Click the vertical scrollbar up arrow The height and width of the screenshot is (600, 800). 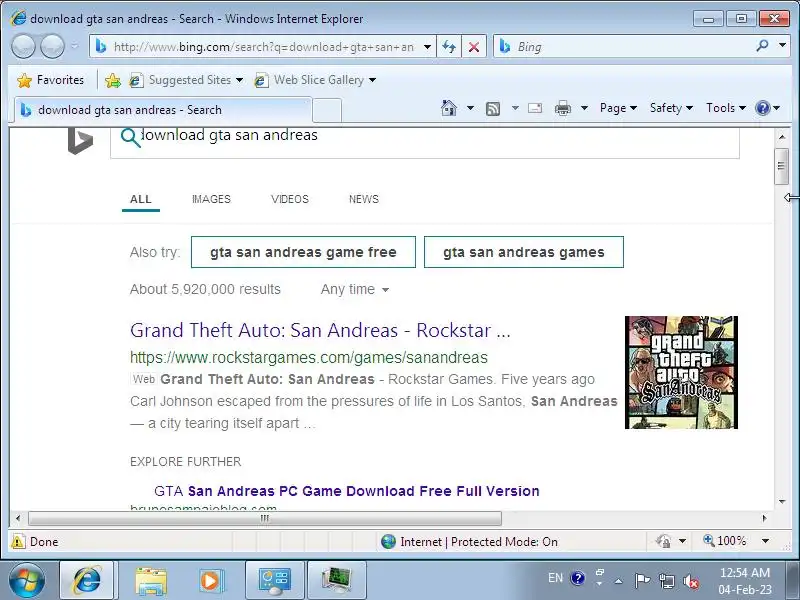[x=782, y=137]
